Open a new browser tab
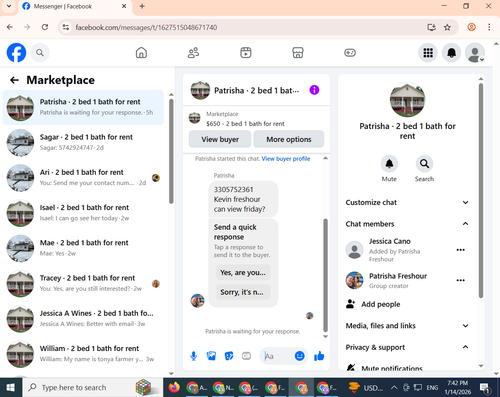 coord(142,6)
